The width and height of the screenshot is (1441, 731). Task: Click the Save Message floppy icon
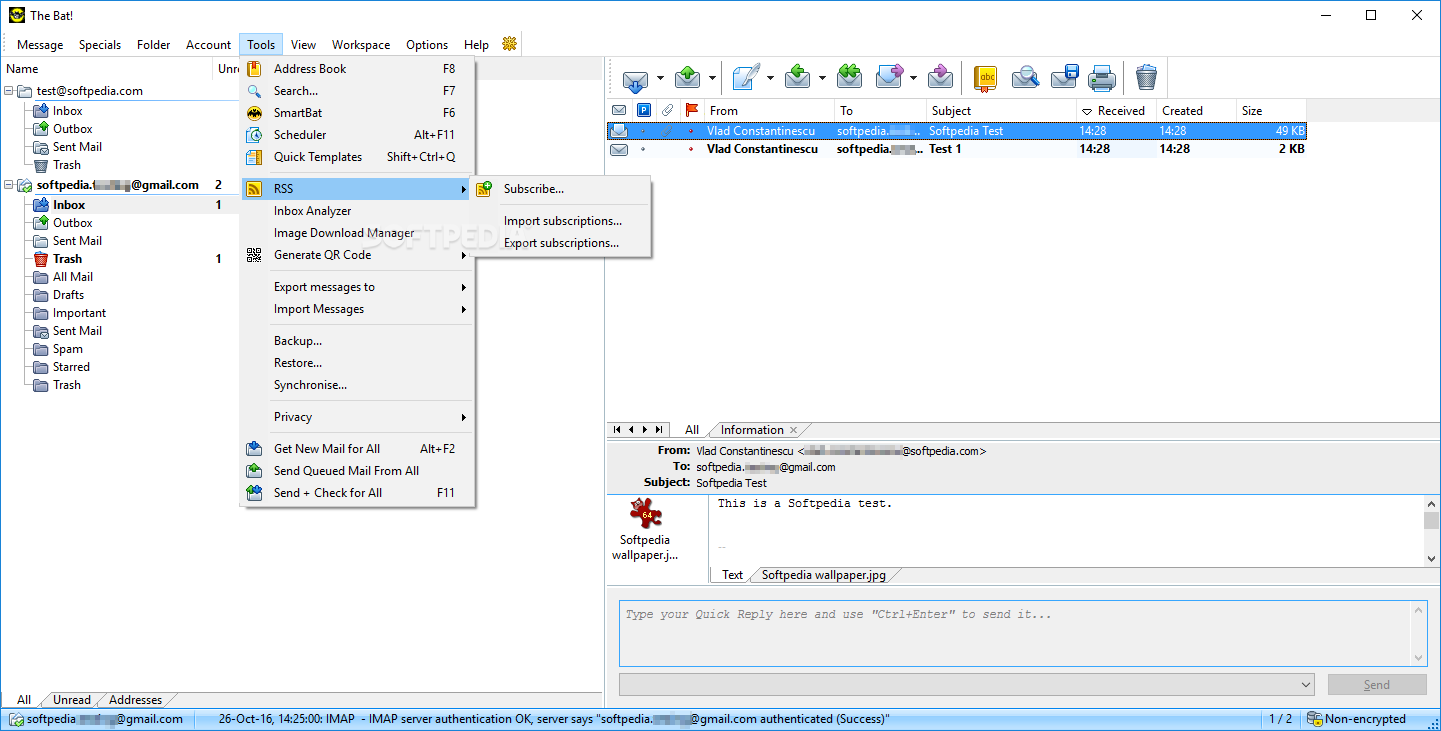[1064, 77]
